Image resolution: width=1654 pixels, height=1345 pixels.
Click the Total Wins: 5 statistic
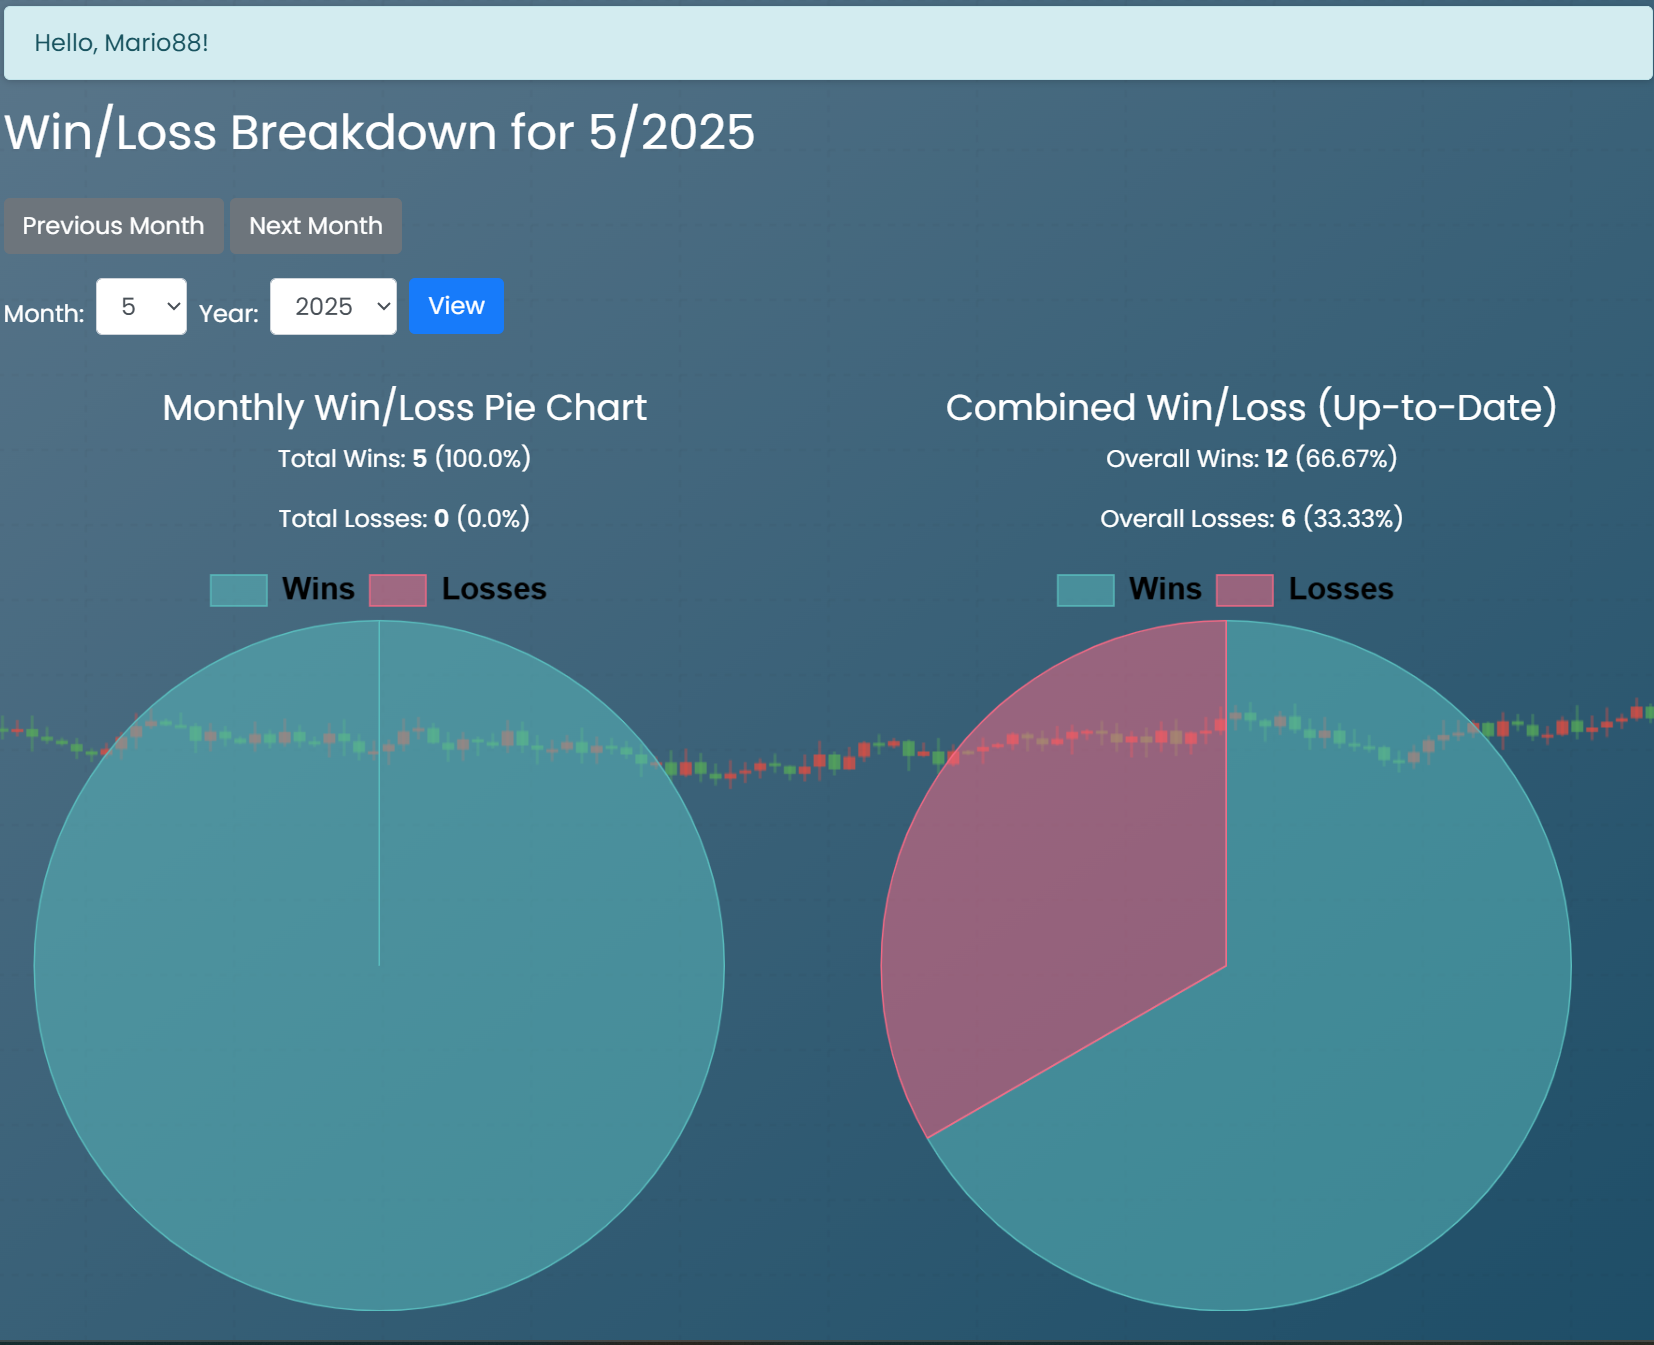404,459
